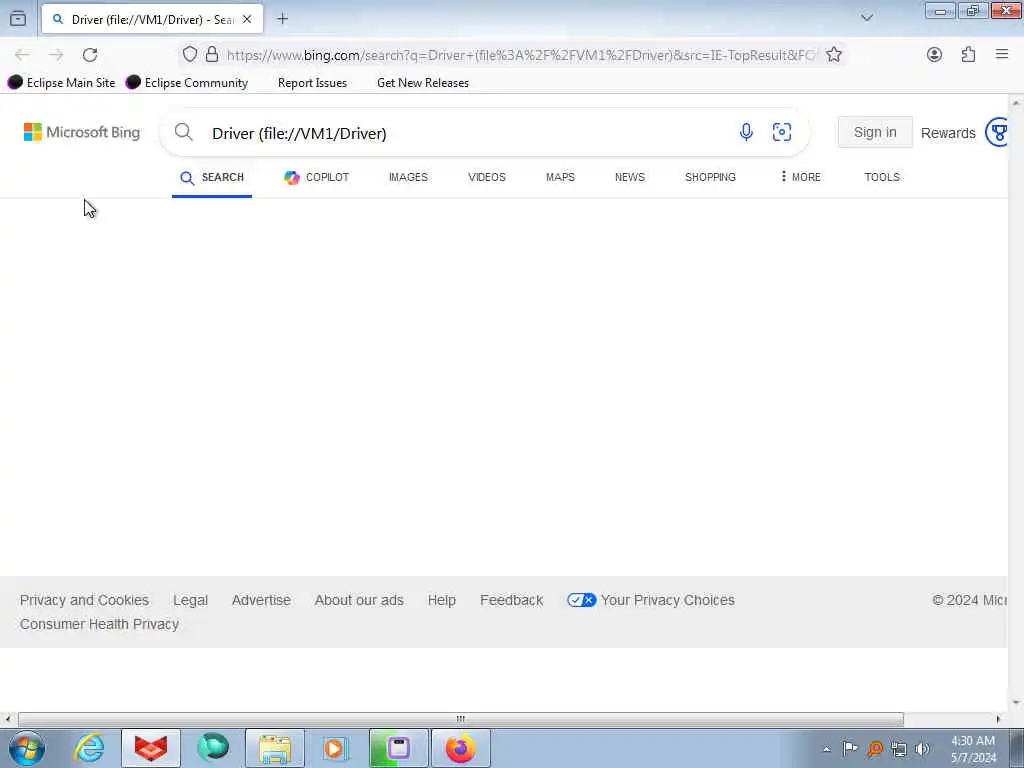Open the network tray icon
The image size is (1024, 768).
tap(899, 749)
